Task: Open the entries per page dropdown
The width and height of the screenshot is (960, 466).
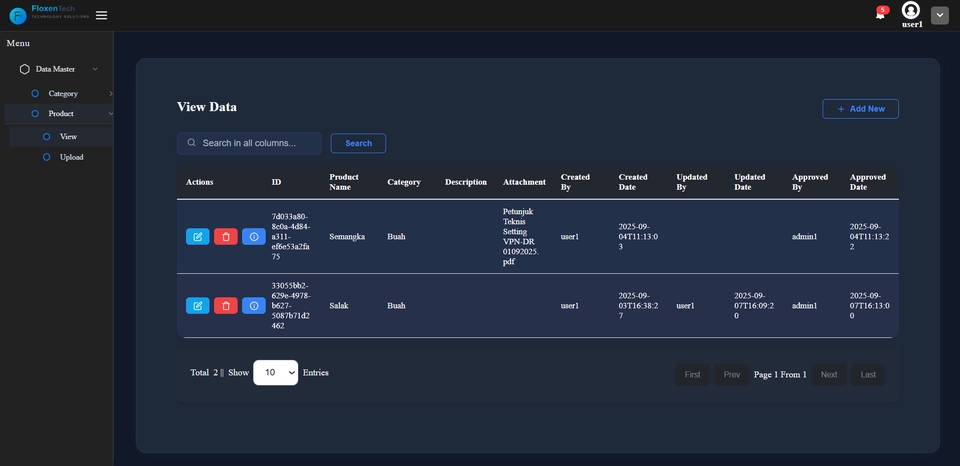Action: tap(275, 373)
